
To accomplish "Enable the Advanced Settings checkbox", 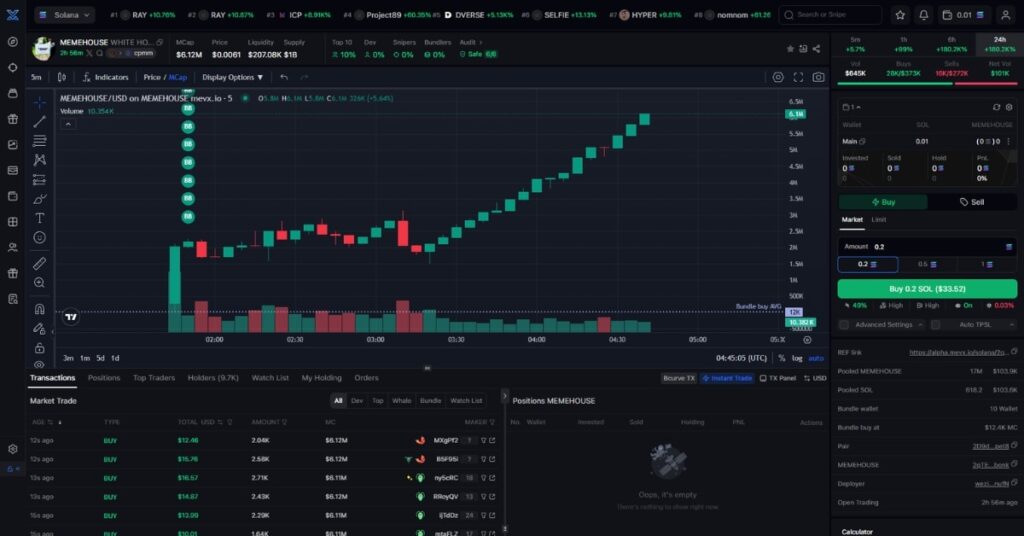I will pyautogui.click(x=844, y=324).
